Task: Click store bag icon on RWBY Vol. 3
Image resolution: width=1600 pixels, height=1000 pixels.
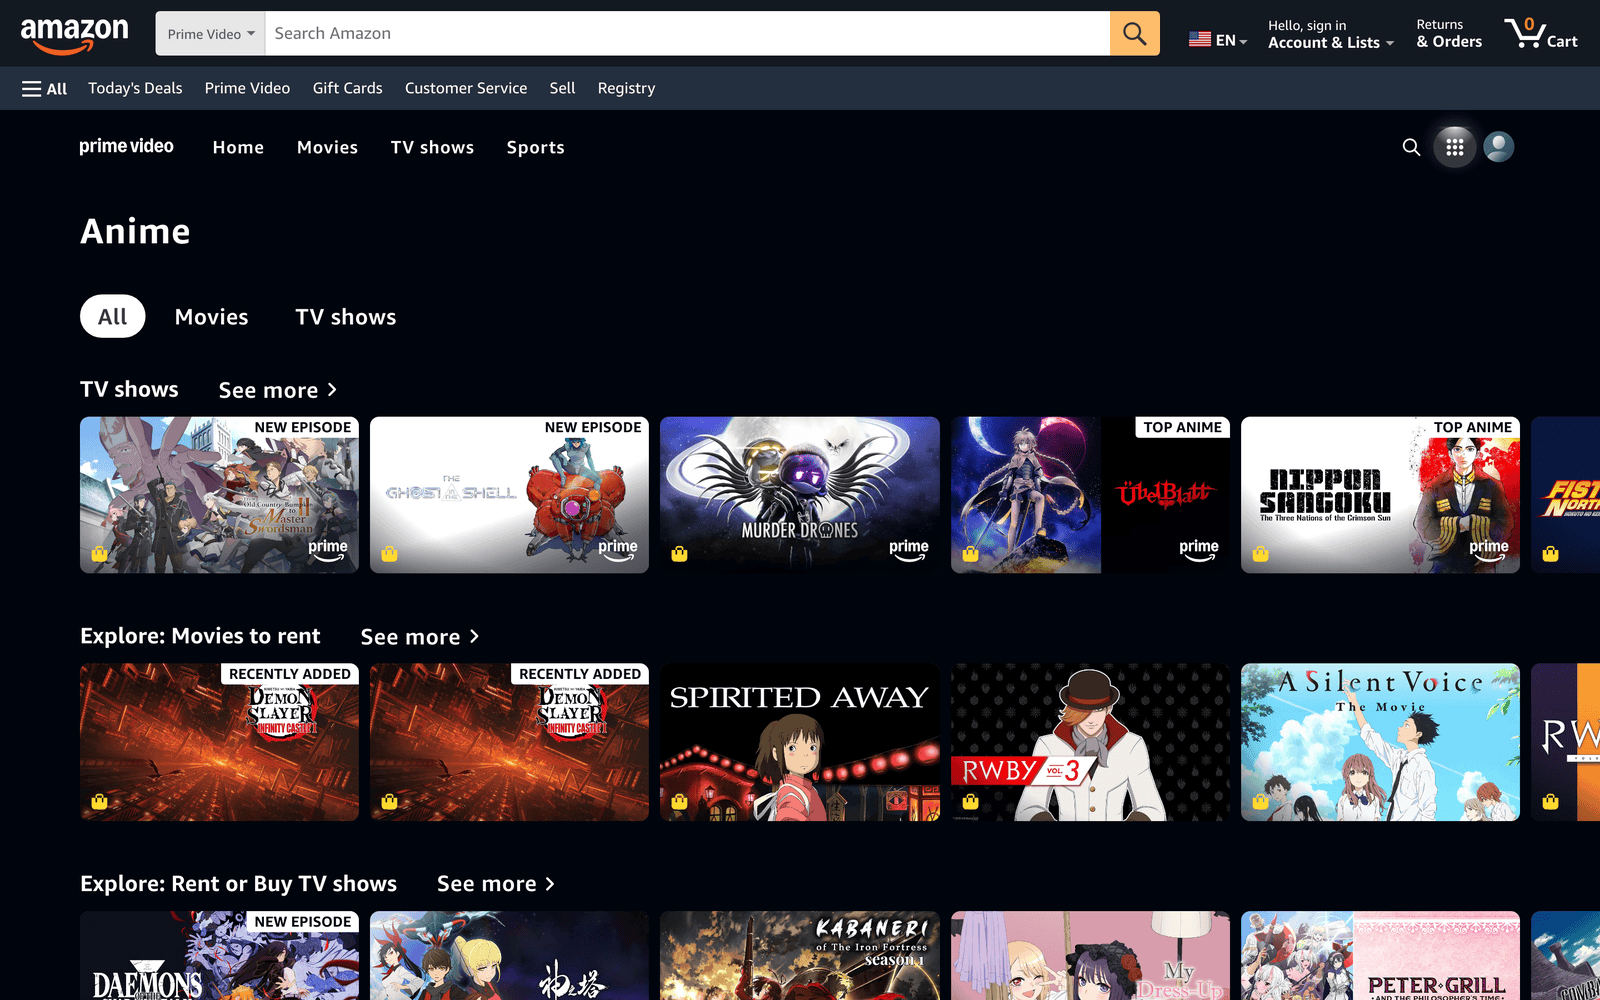Action: click(x=970, y=801)
